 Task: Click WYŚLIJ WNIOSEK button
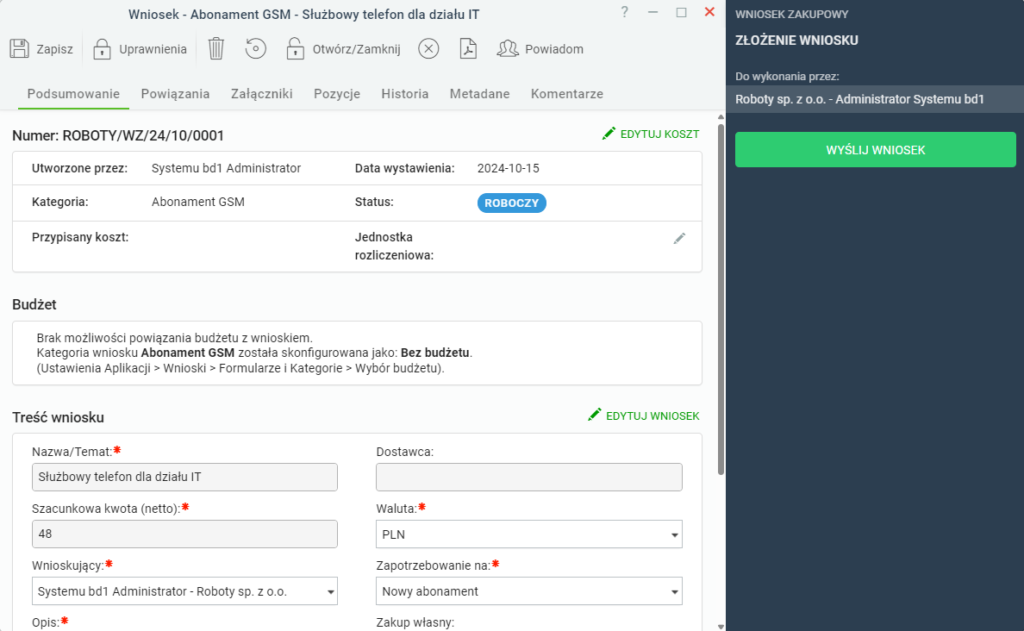coord(875,150)
